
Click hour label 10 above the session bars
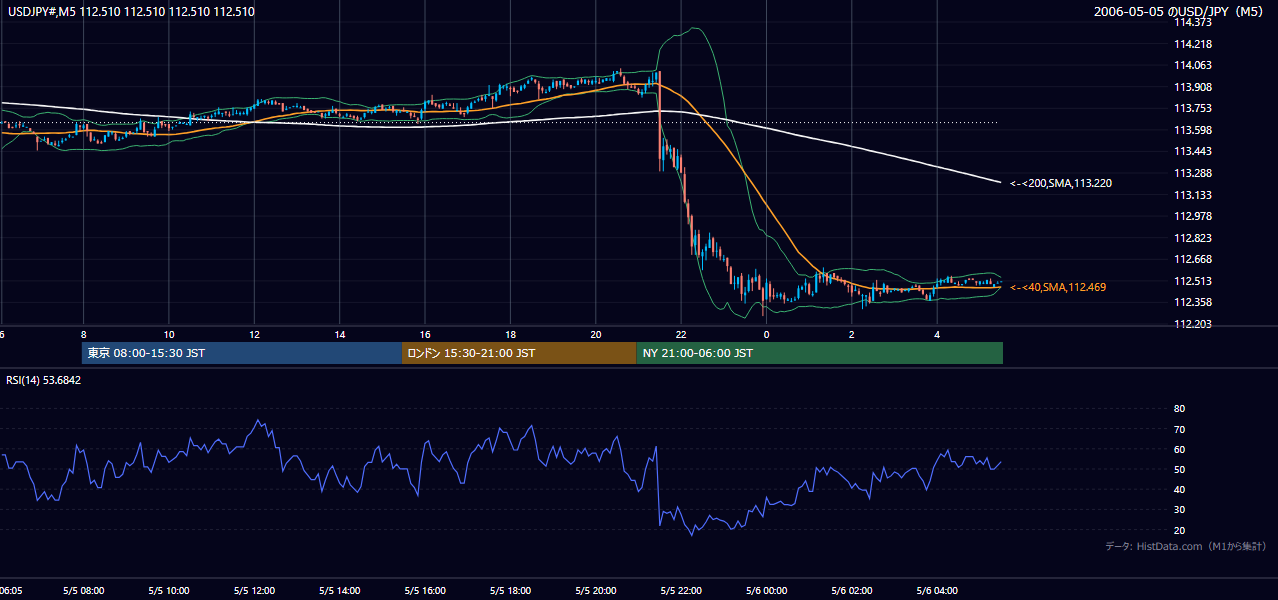168,335
